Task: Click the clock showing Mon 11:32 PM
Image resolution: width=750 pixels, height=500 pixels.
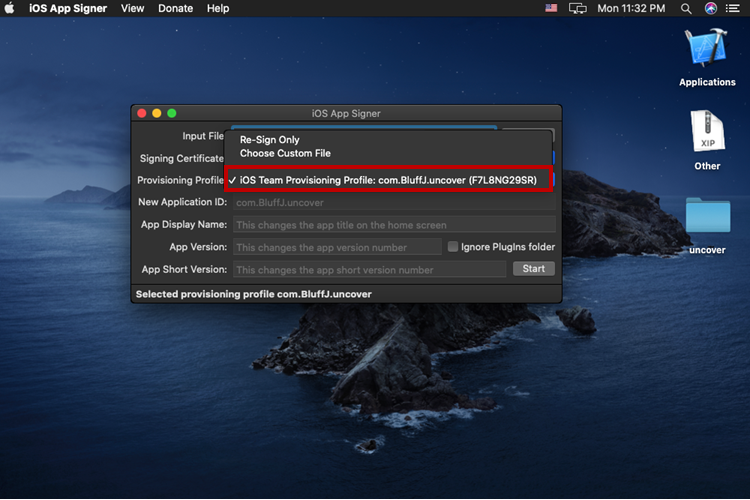Action: [x=631, y=8]
